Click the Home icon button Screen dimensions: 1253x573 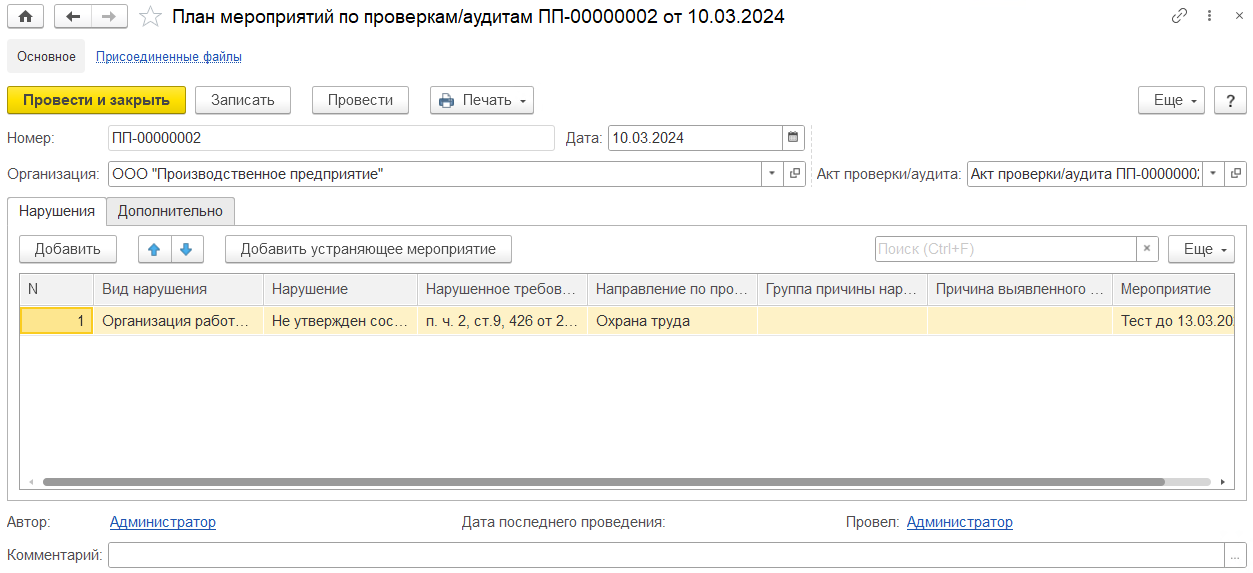[25, 17]
